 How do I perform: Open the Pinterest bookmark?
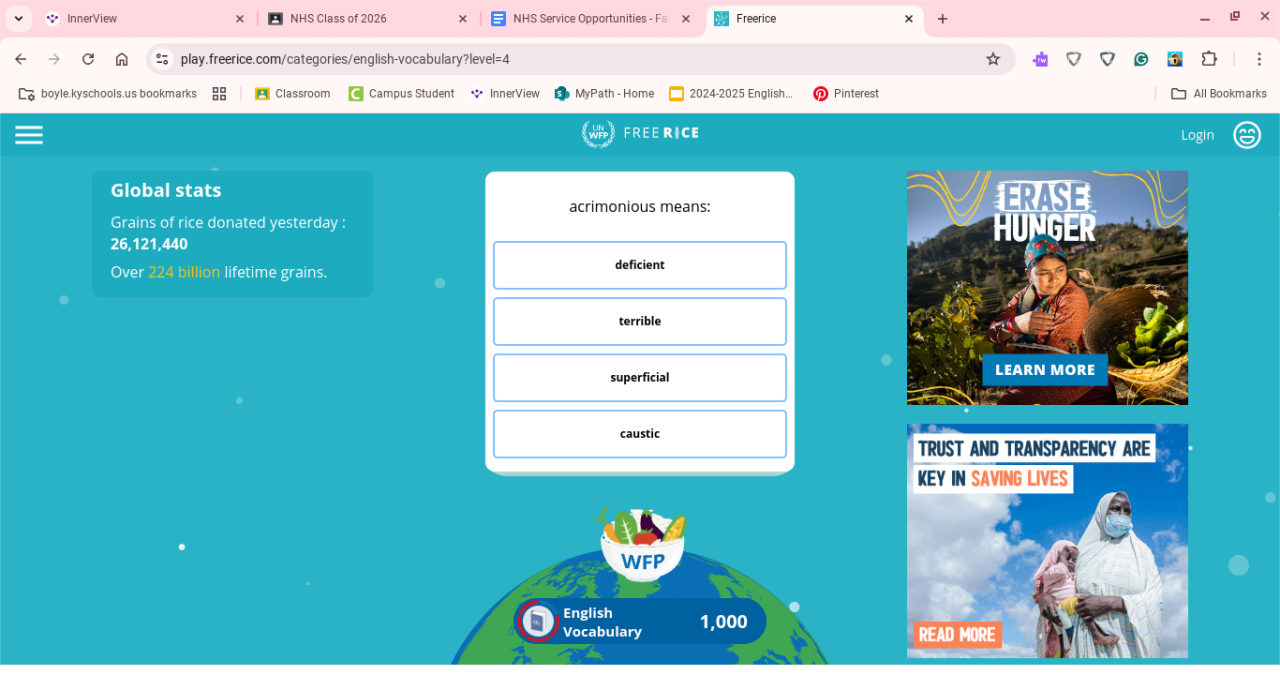[846, 93]
